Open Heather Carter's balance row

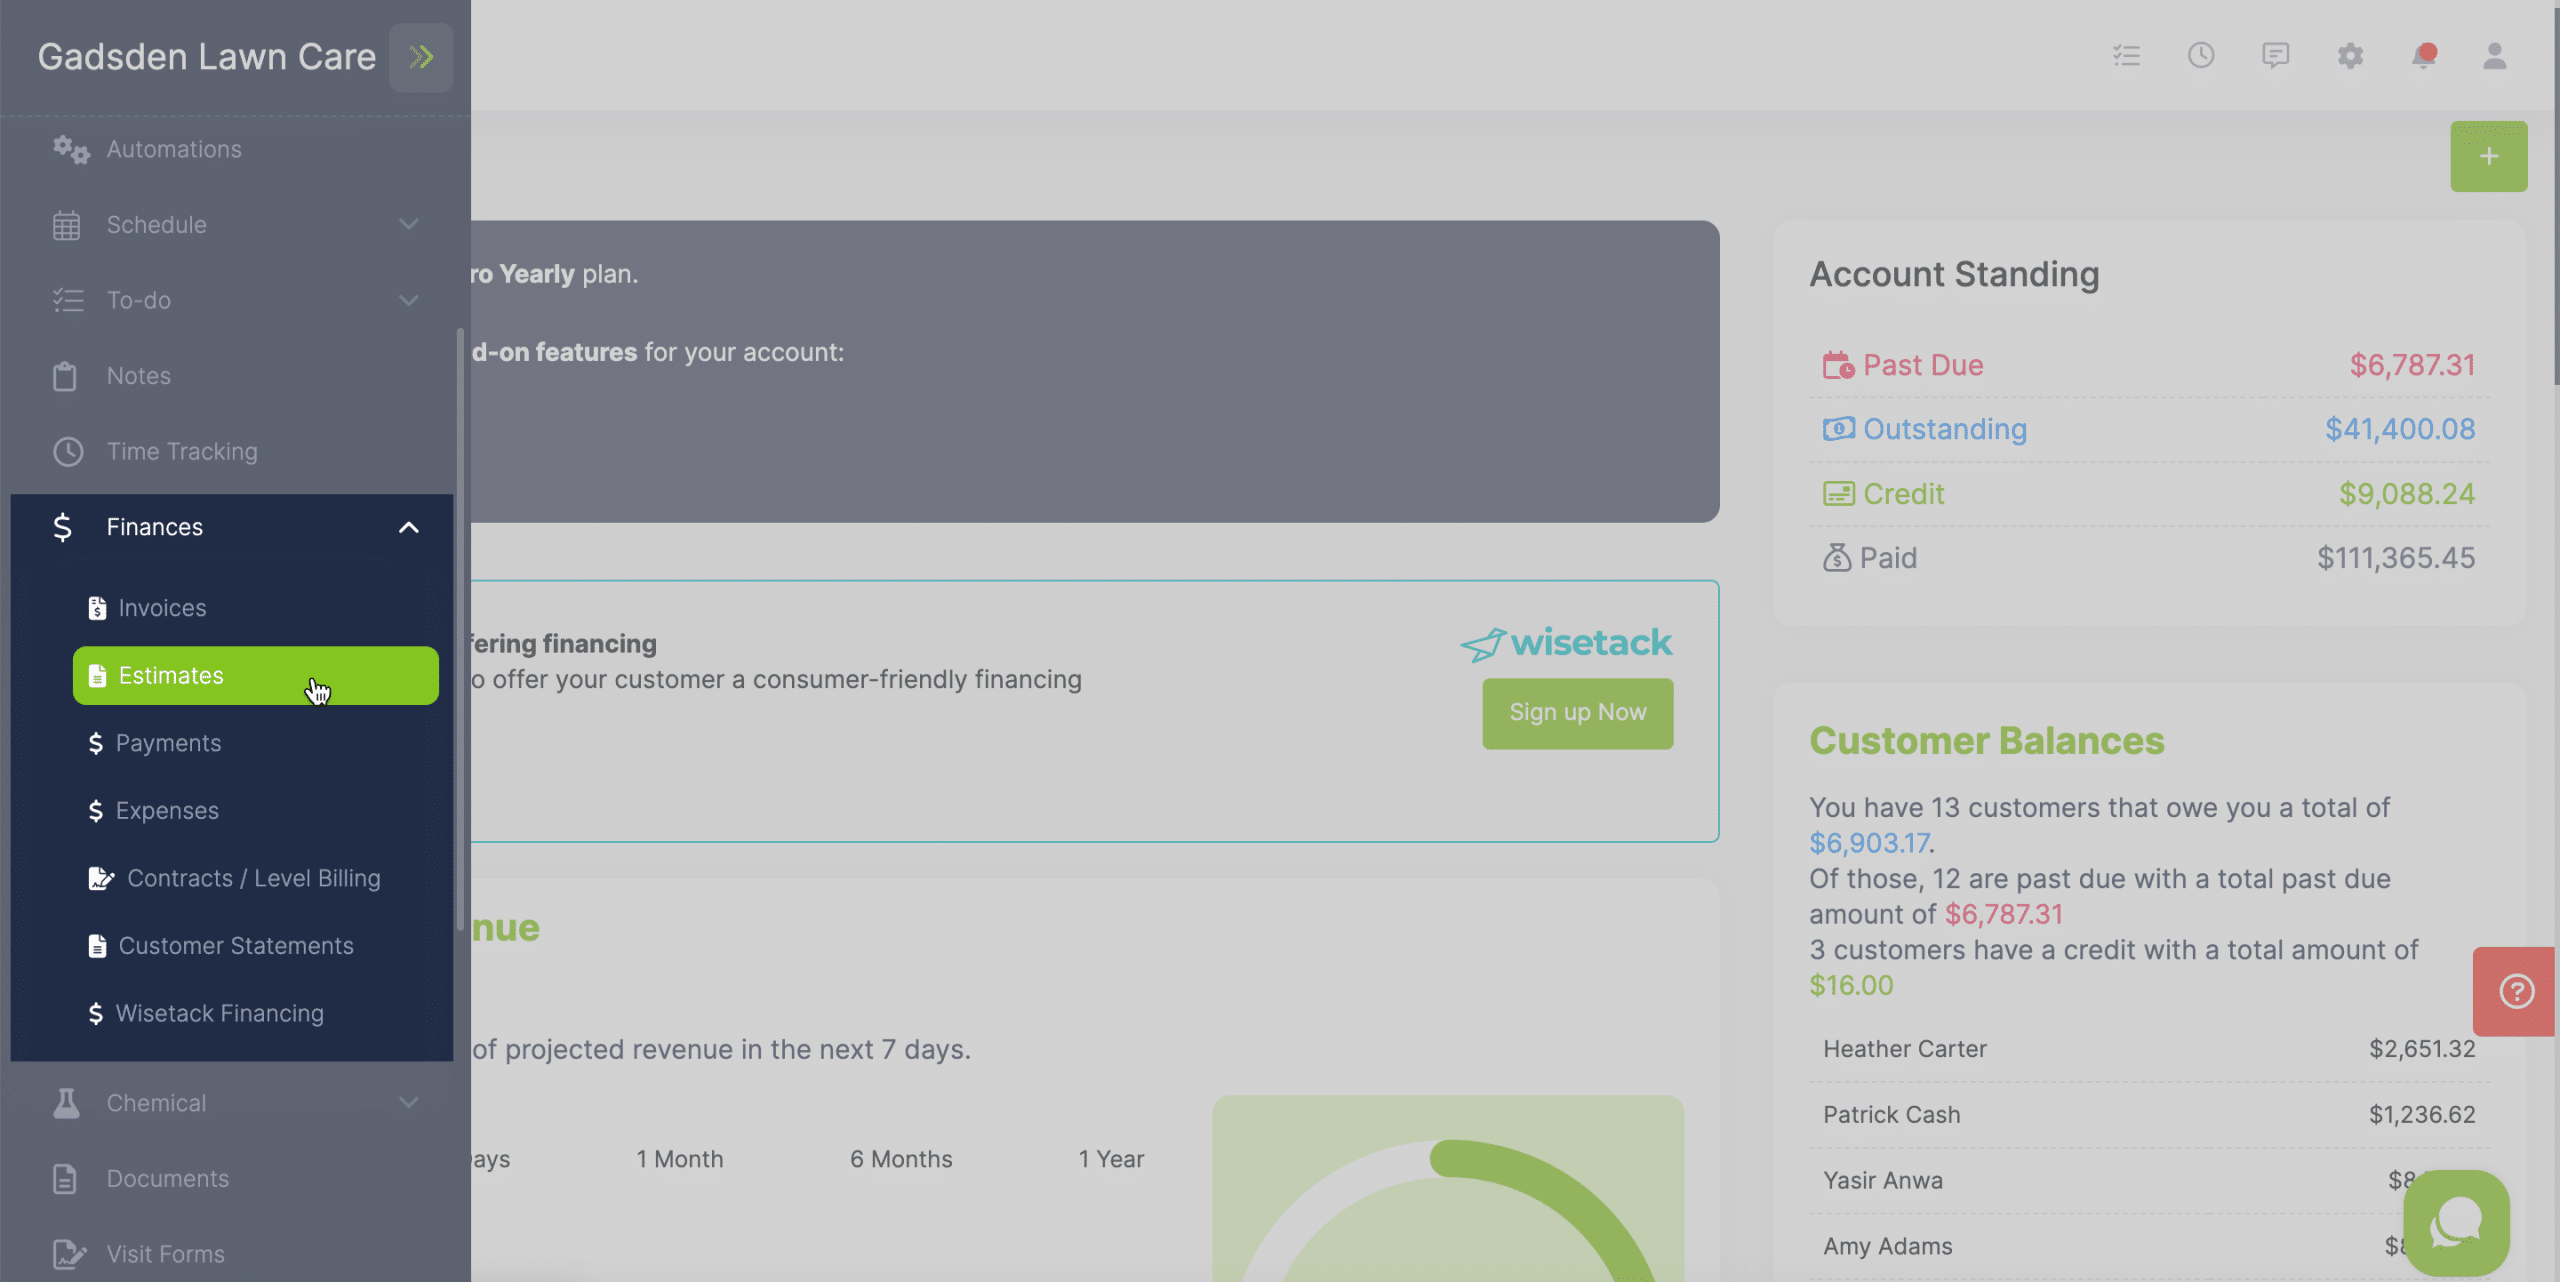click(2149, 1049)
